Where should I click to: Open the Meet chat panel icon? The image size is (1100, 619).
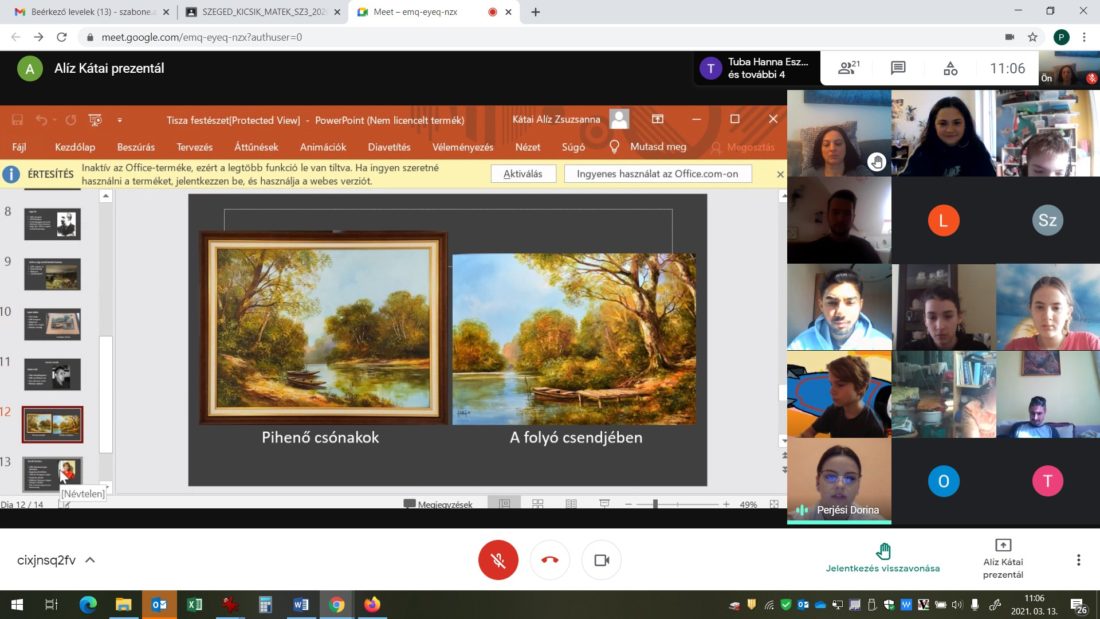click(898, 68)
